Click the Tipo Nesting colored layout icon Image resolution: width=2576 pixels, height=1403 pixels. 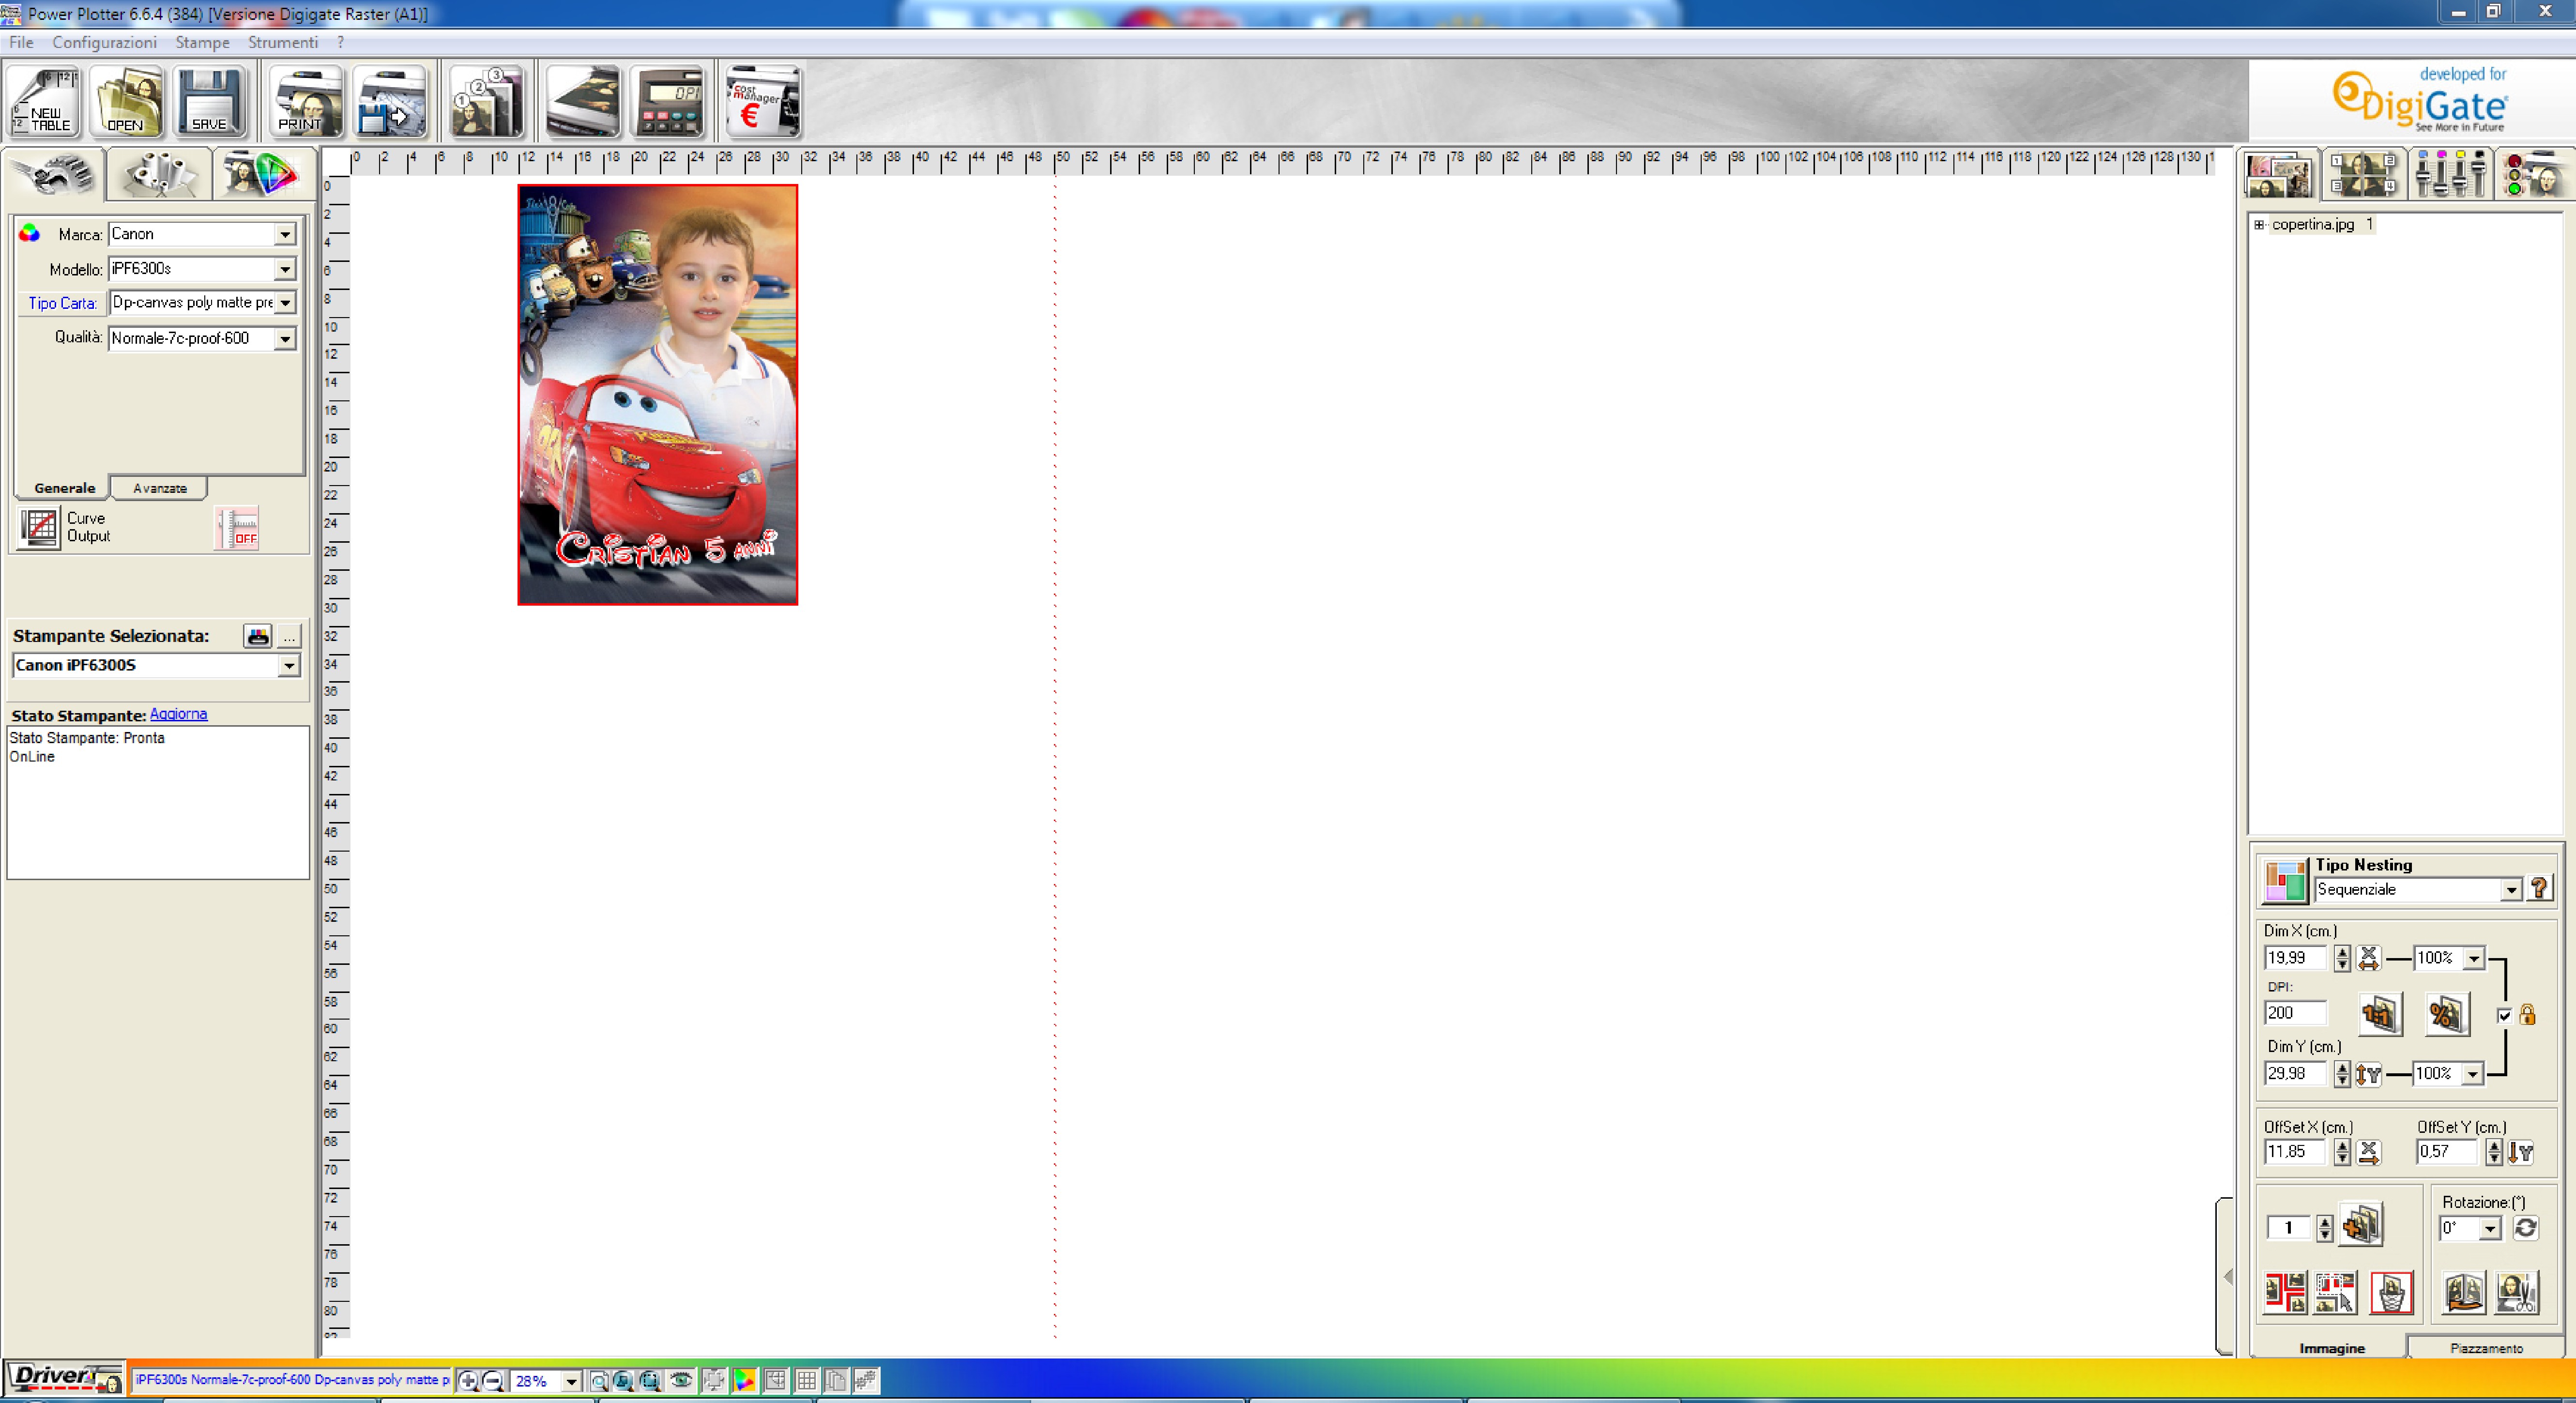(x=2285, y=881)
